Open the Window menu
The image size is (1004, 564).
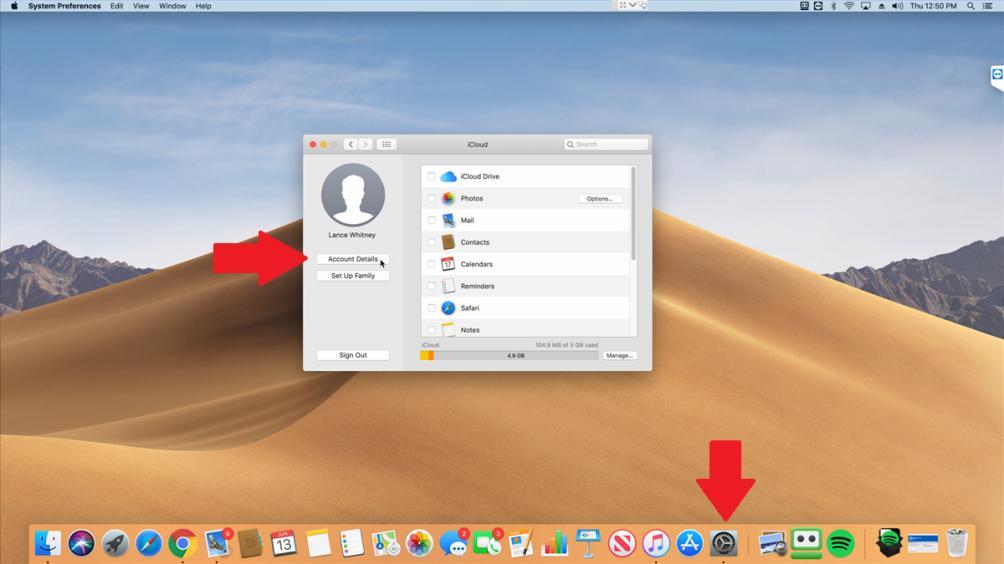coord(172,6)
